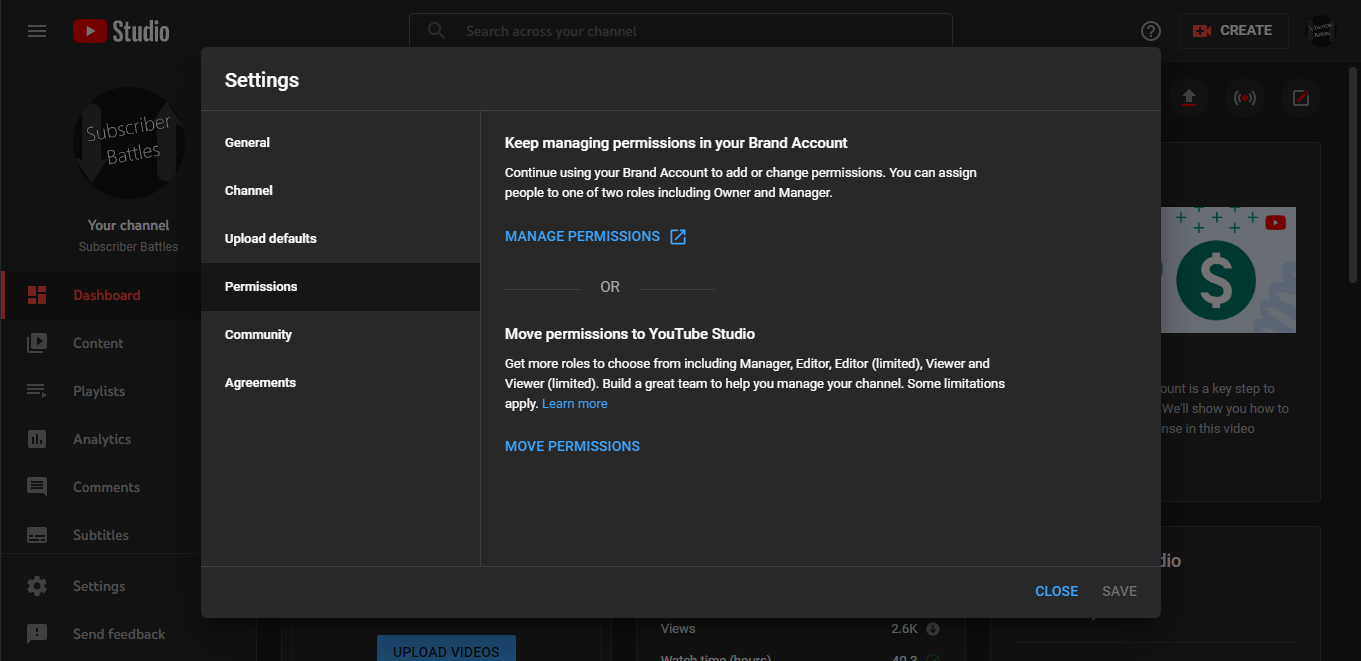Click the MOVE PERMISSIONS button

point(572,446)
